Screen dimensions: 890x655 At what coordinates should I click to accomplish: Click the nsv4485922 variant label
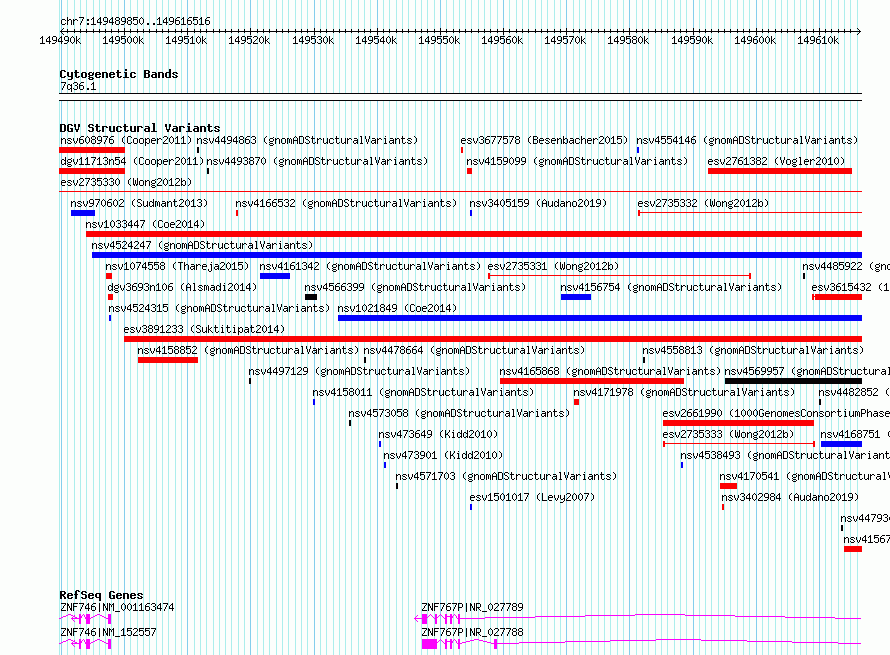(846, 266)
